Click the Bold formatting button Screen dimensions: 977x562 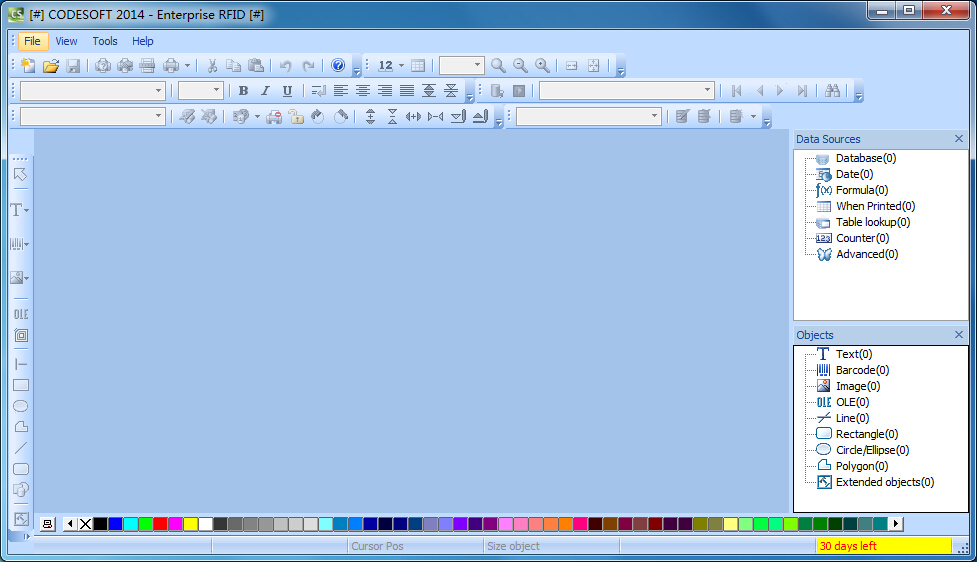243,91
